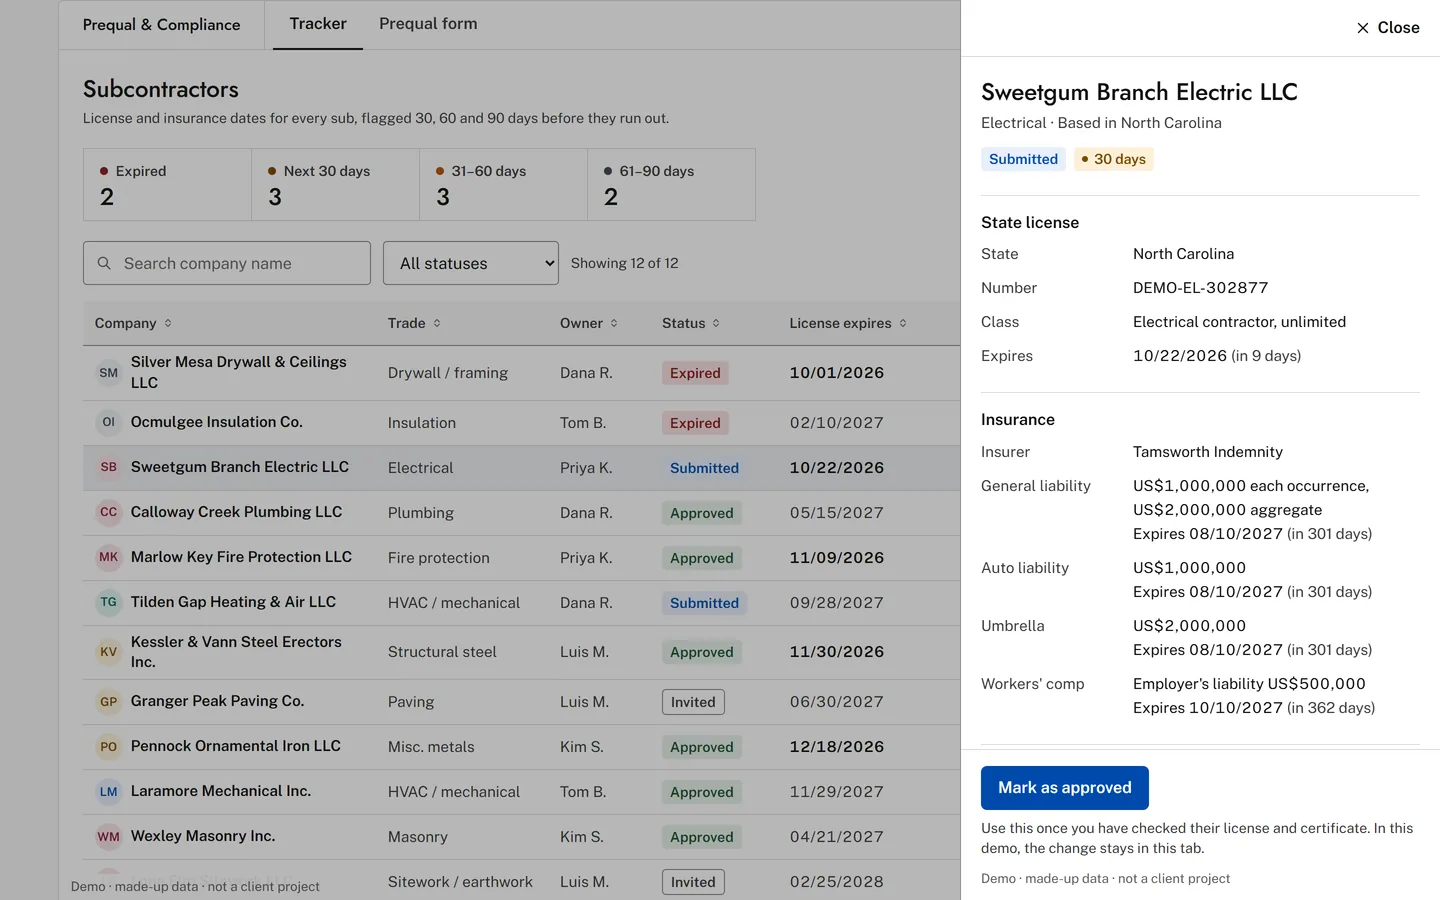Click the Tamsworth Indemnity insurer value
The width and height of the screenshot is (1440, 900).
[1207, 452]
